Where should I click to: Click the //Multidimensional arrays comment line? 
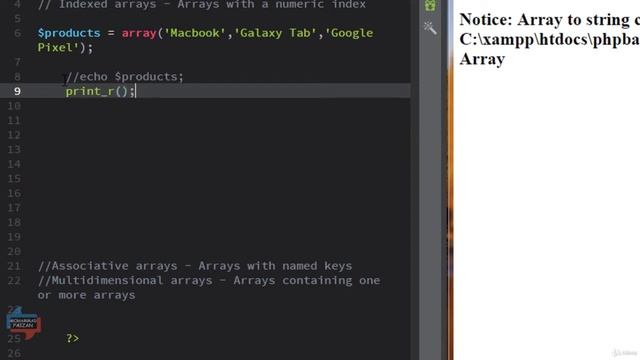[x=209, y=287]
